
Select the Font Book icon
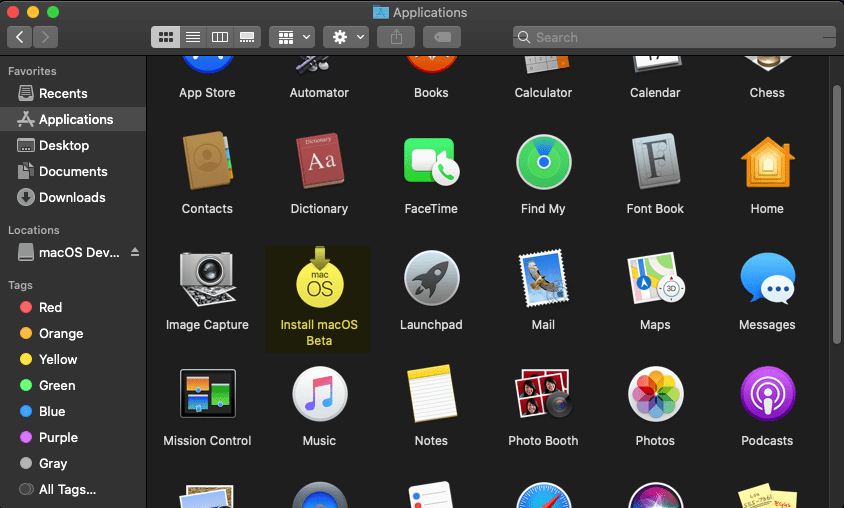655,160
